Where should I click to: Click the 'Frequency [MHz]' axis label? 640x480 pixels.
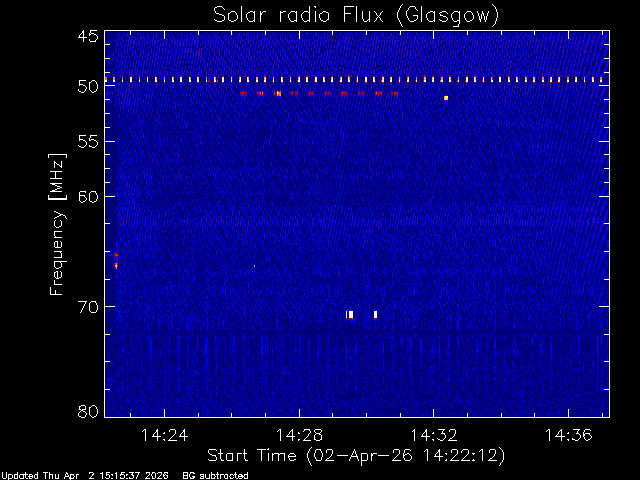(x=57, y=224)
